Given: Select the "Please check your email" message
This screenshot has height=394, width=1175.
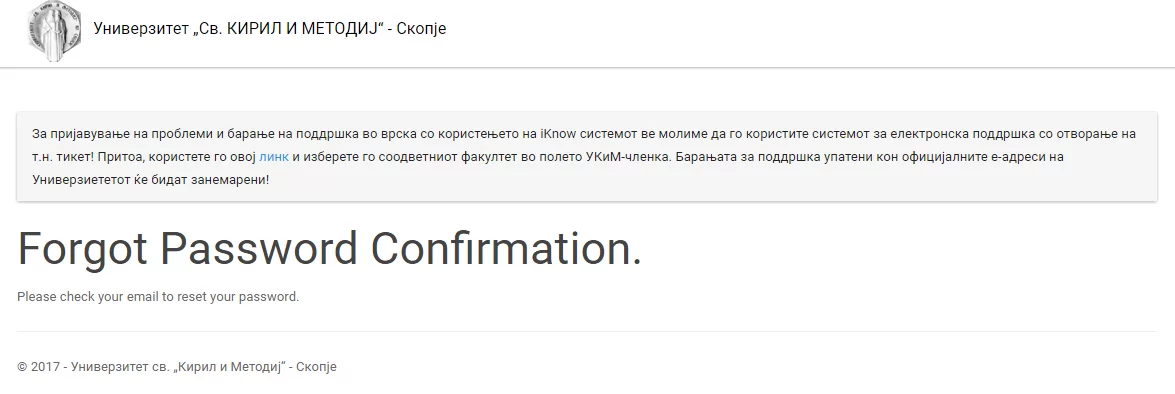Looking at the screenshot, I should [158, 297].
